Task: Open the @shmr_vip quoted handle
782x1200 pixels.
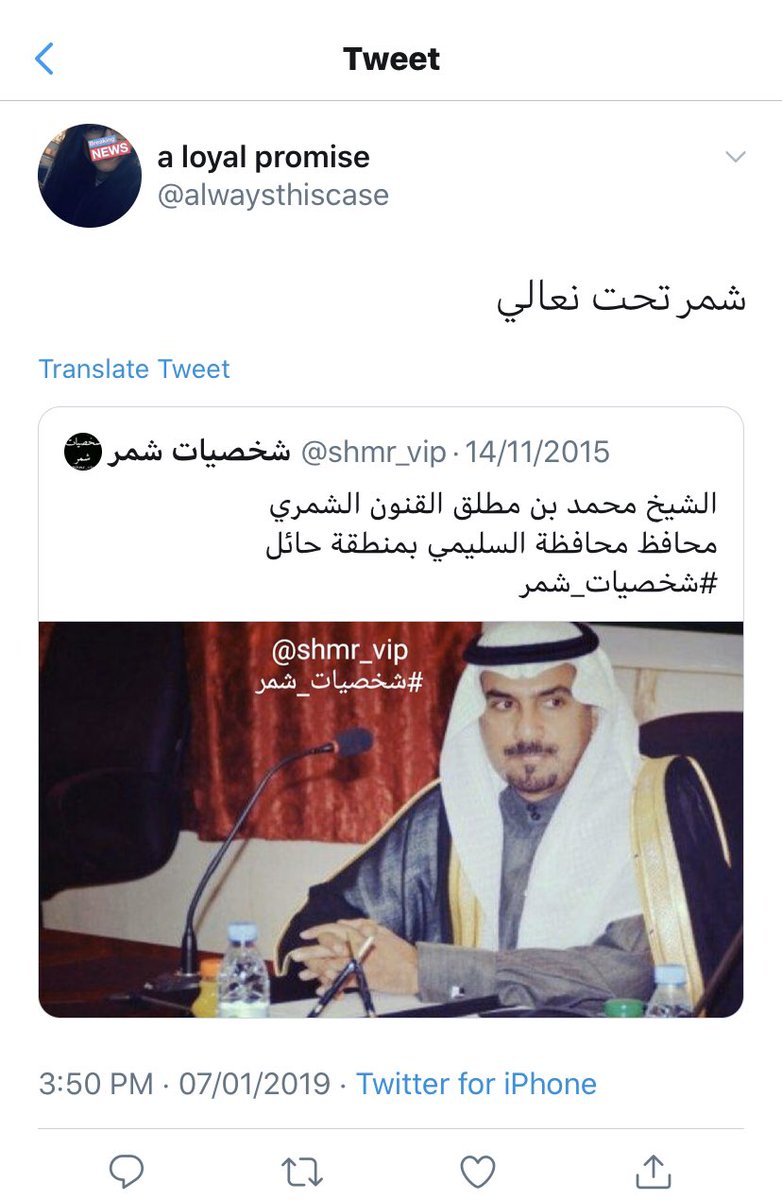Action: 373,452
